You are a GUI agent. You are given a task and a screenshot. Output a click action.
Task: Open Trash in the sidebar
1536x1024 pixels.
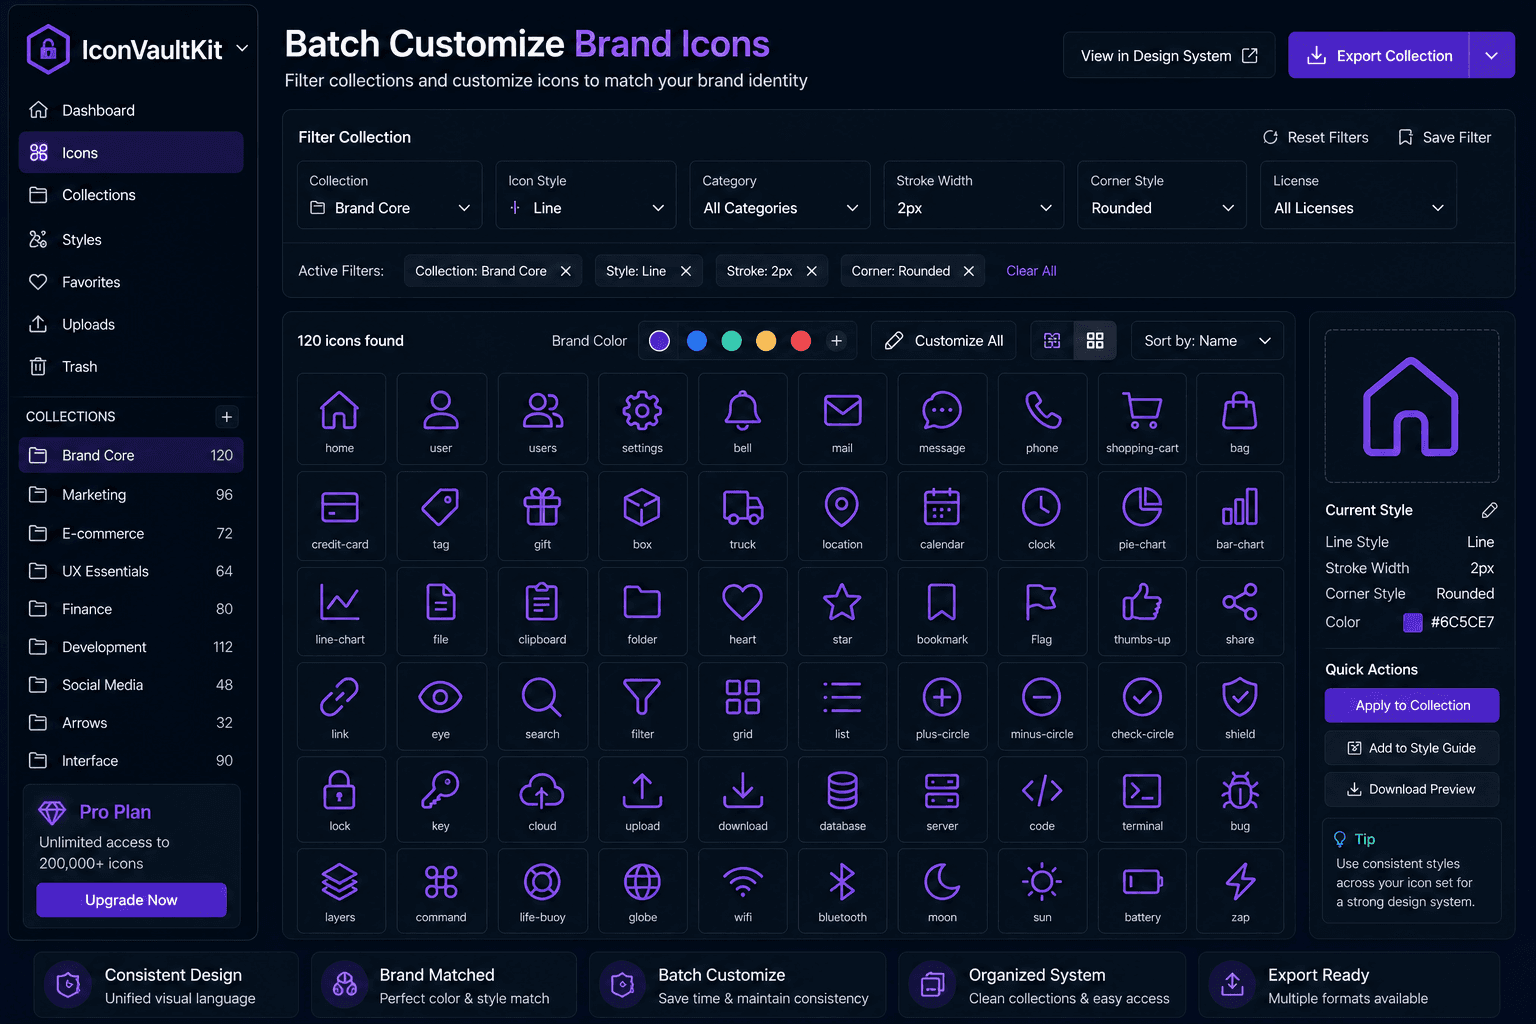[x=131, y=367]
